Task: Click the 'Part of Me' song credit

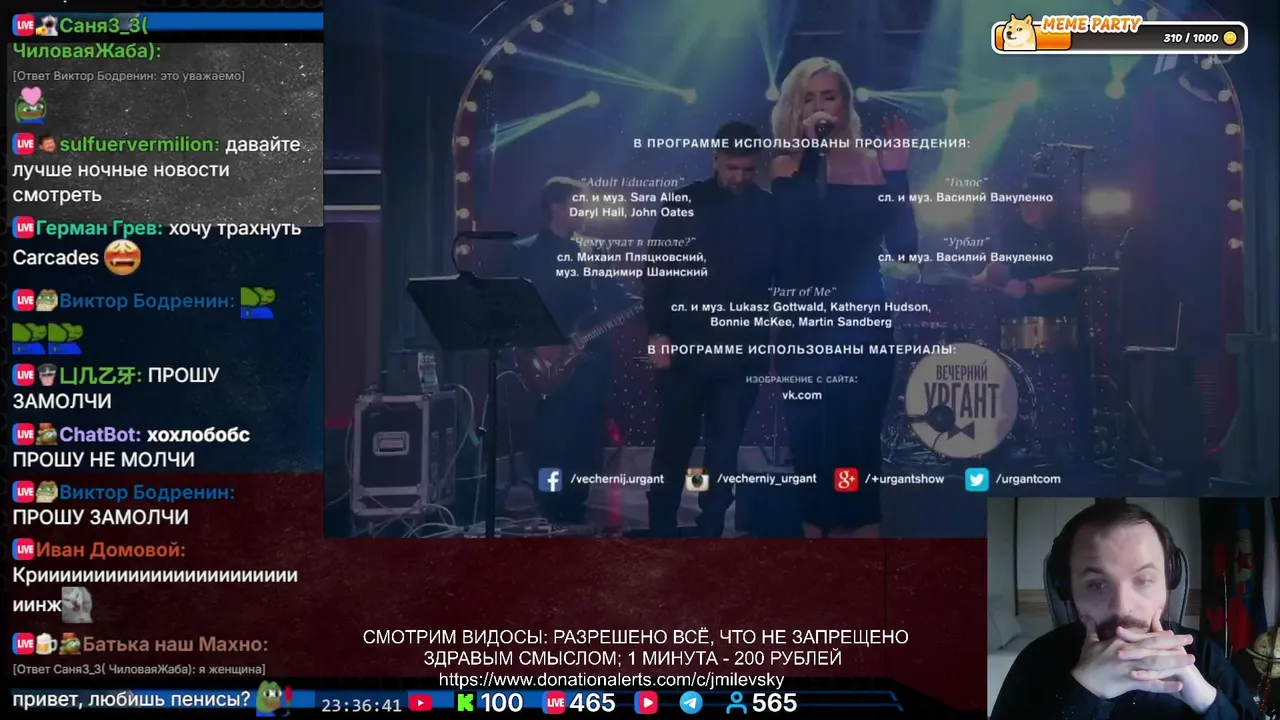Action: click(x=801, y=292)
